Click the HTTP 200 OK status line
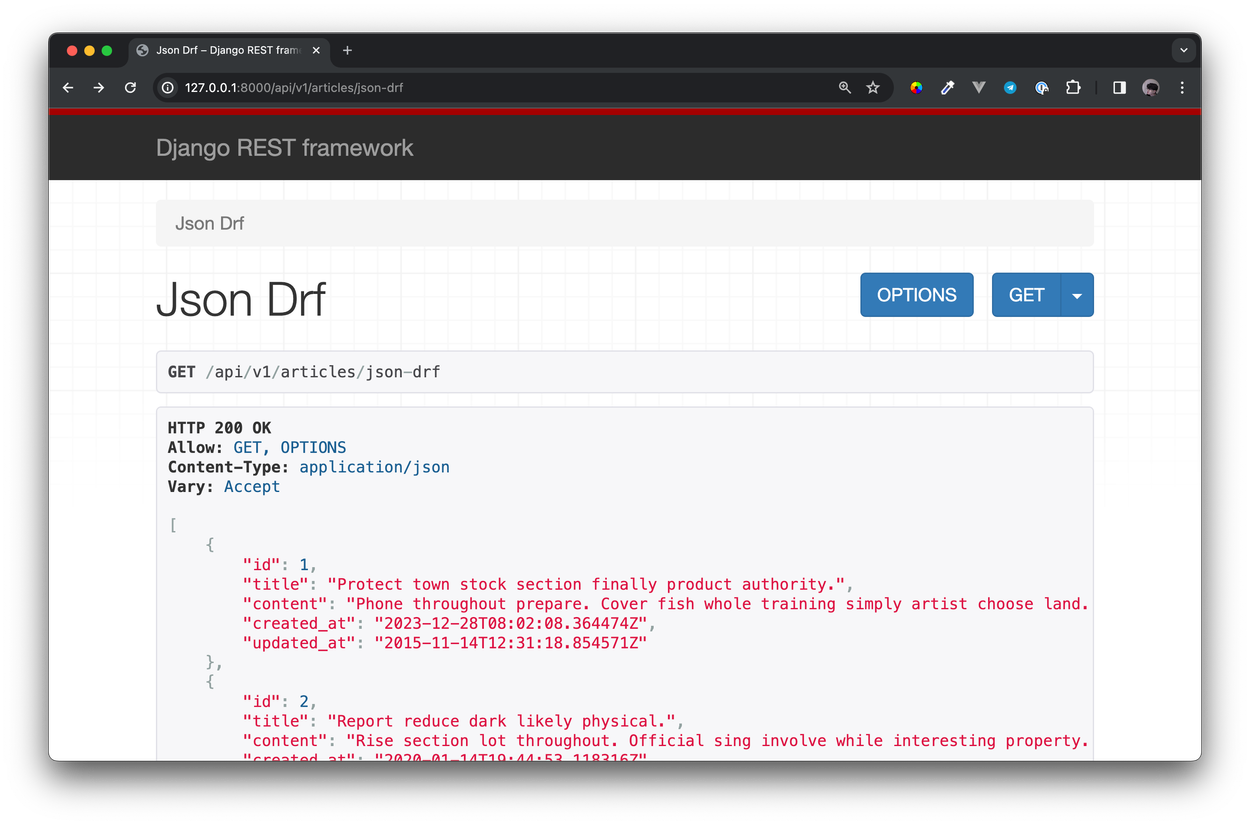The image size is (1250, 825). [219, 428]
